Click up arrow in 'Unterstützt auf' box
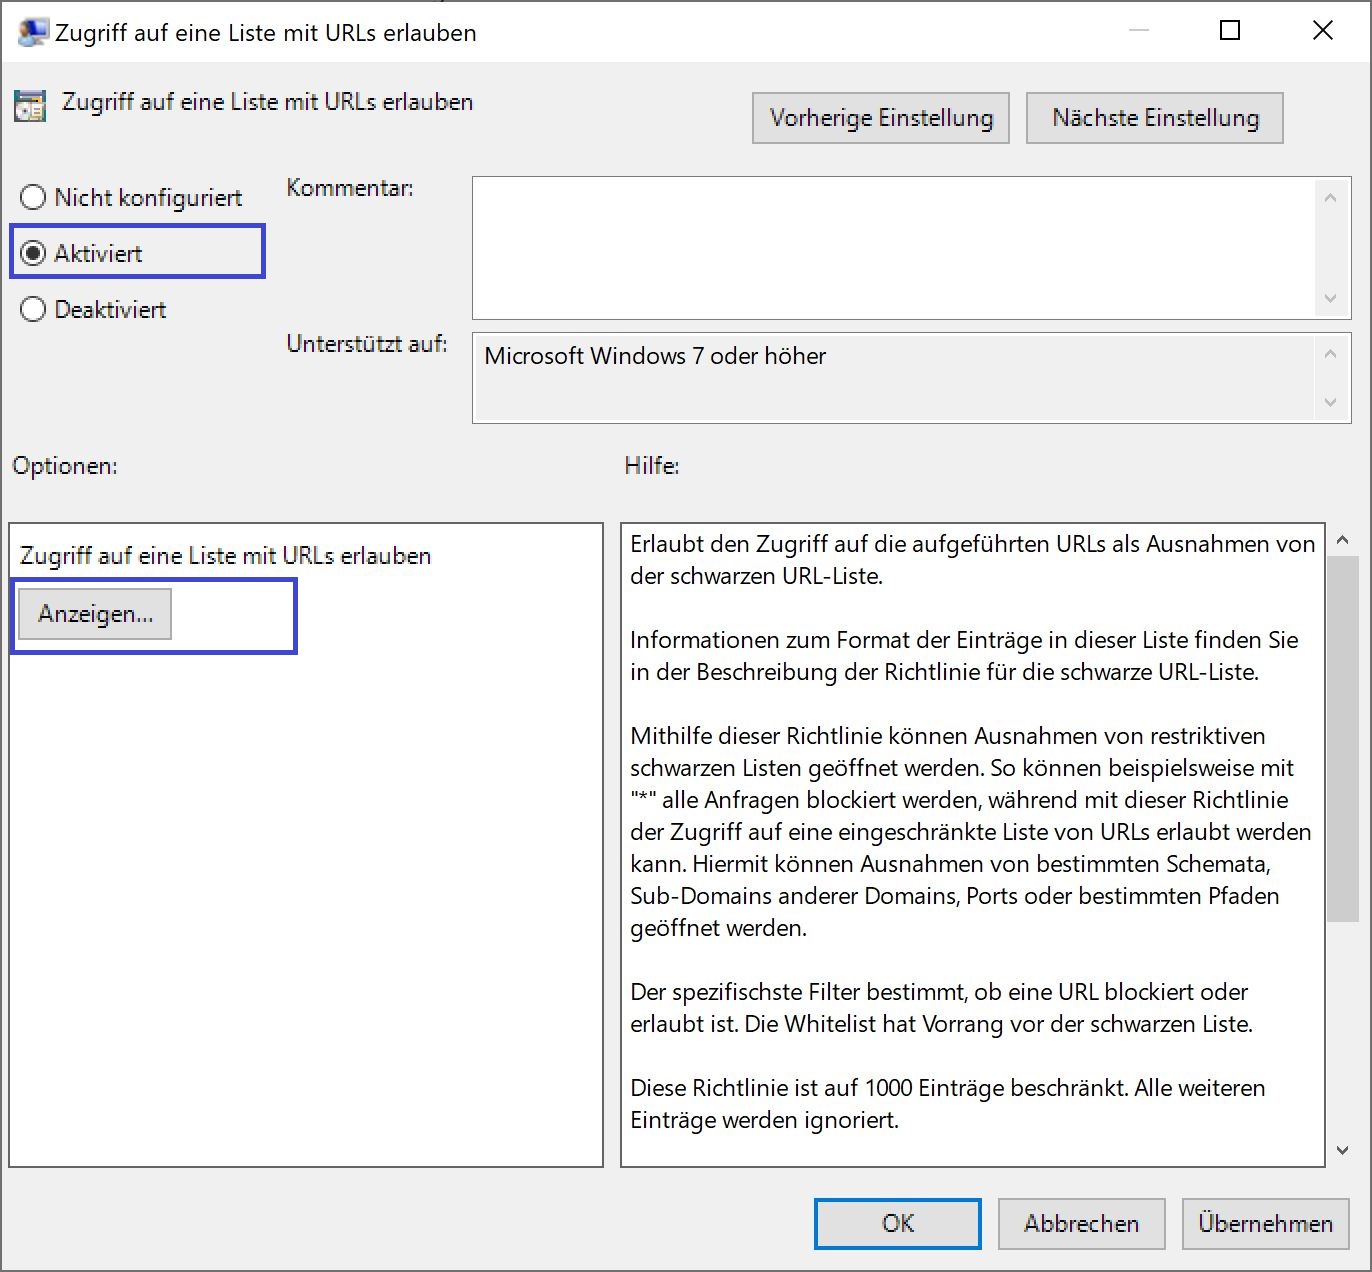 (x=1330, y=354)
